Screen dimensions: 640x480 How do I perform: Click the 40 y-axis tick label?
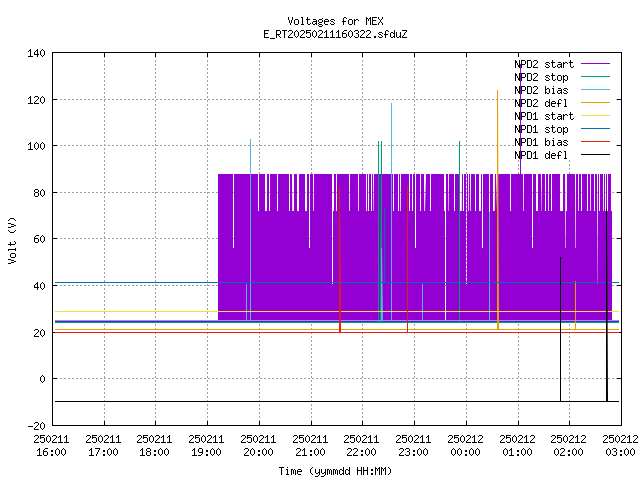point(39,286)
